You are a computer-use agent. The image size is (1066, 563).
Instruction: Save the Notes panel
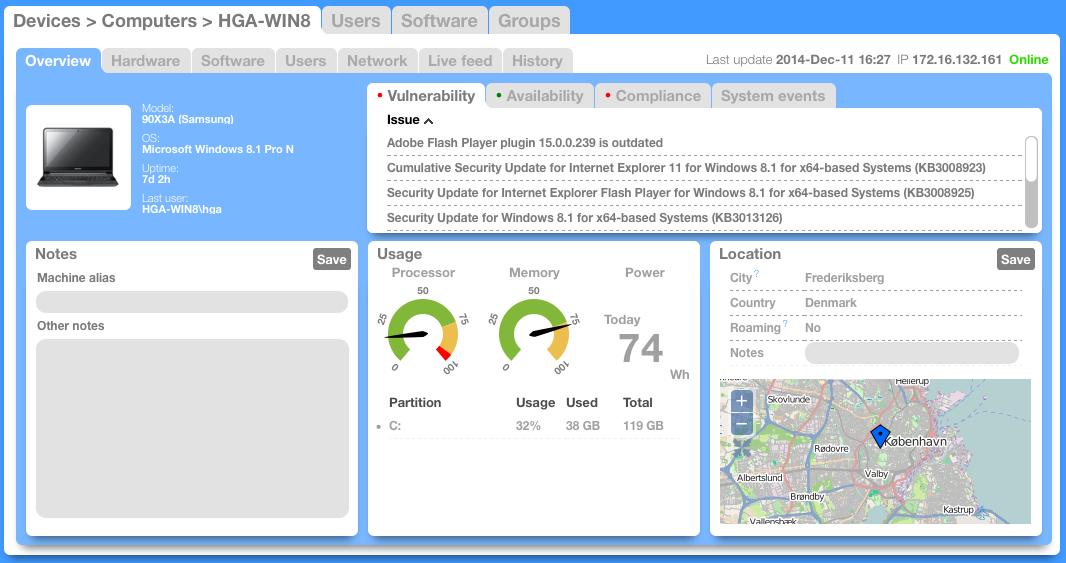tap(331, 260)
